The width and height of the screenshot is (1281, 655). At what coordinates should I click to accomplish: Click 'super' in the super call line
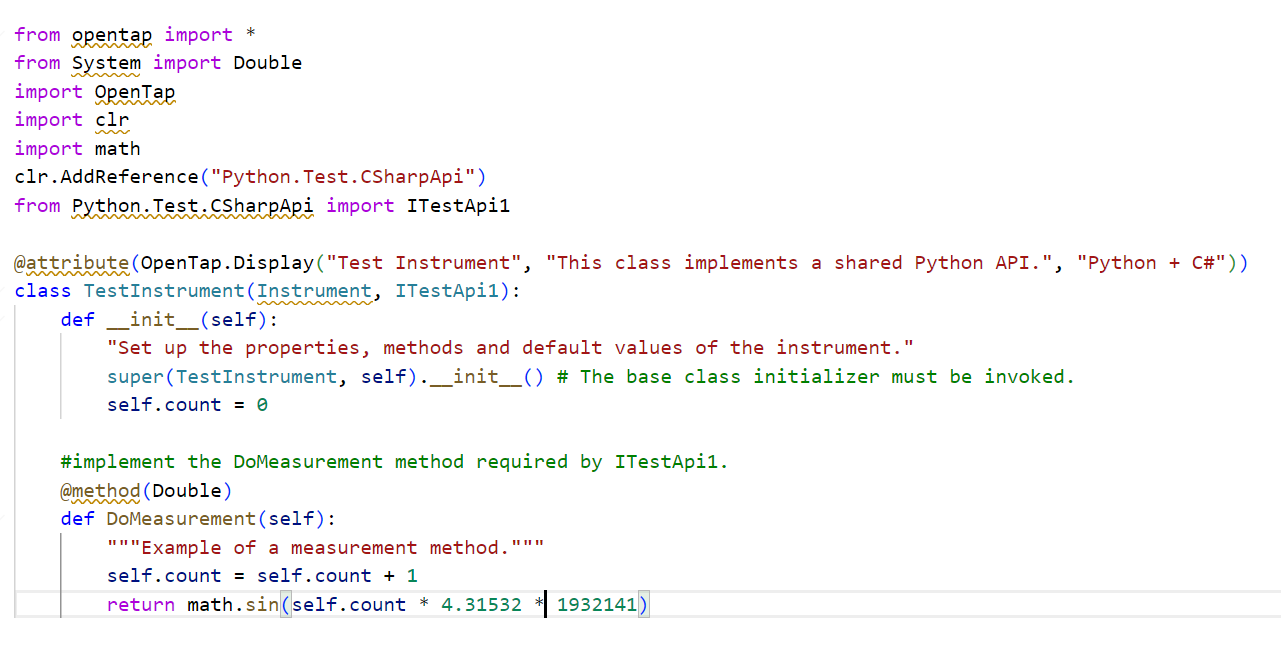click(x=136, y=377)
